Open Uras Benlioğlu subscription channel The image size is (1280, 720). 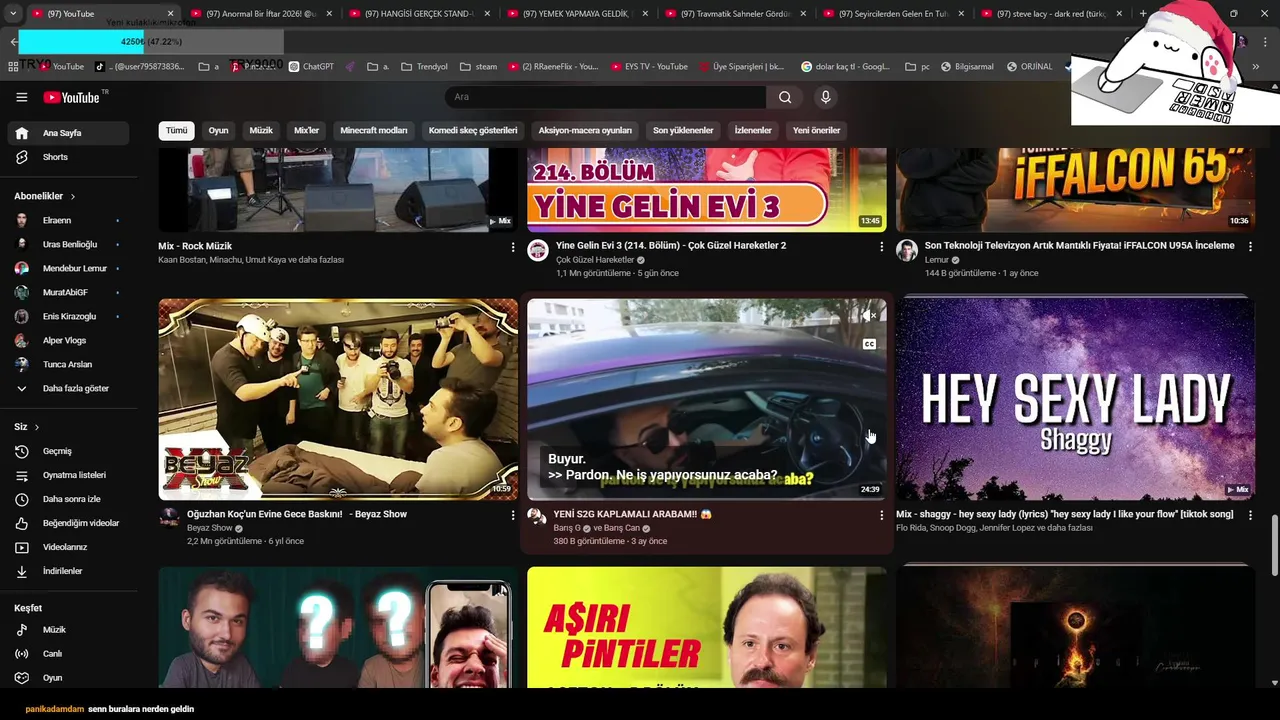(x=68, y=244)
